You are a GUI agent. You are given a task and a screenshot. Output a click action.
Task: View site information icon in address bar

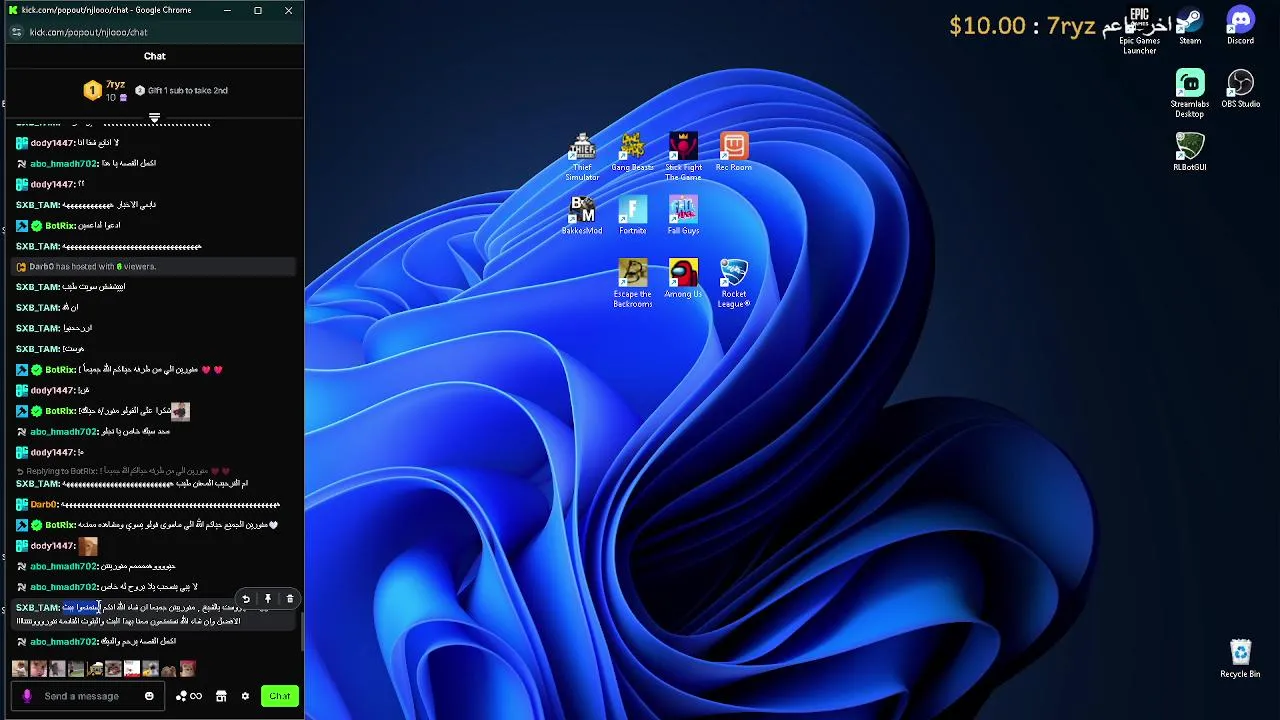16,32
